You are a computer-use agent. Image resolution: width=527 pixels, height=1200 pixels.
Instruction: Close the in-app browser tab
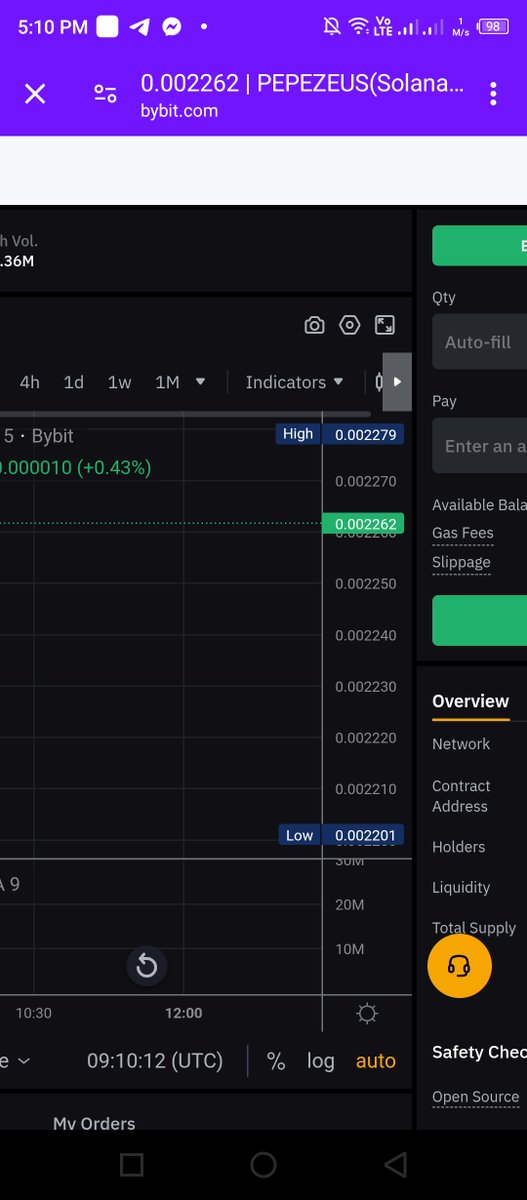[x=35, y=94]
